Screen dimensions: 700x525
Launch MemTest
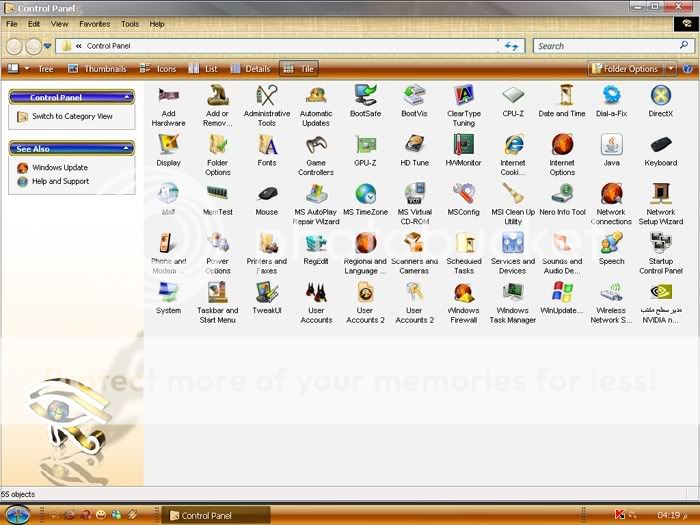point(217,200)
